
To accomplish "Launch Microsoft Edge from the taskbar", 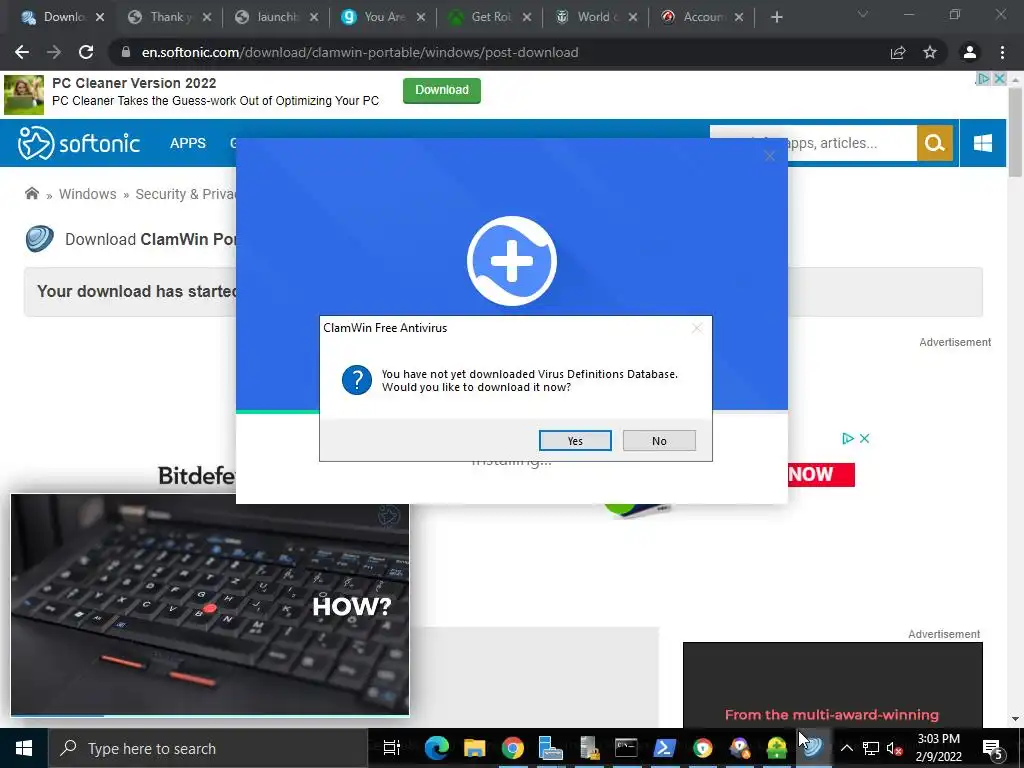I will (436, 748).
